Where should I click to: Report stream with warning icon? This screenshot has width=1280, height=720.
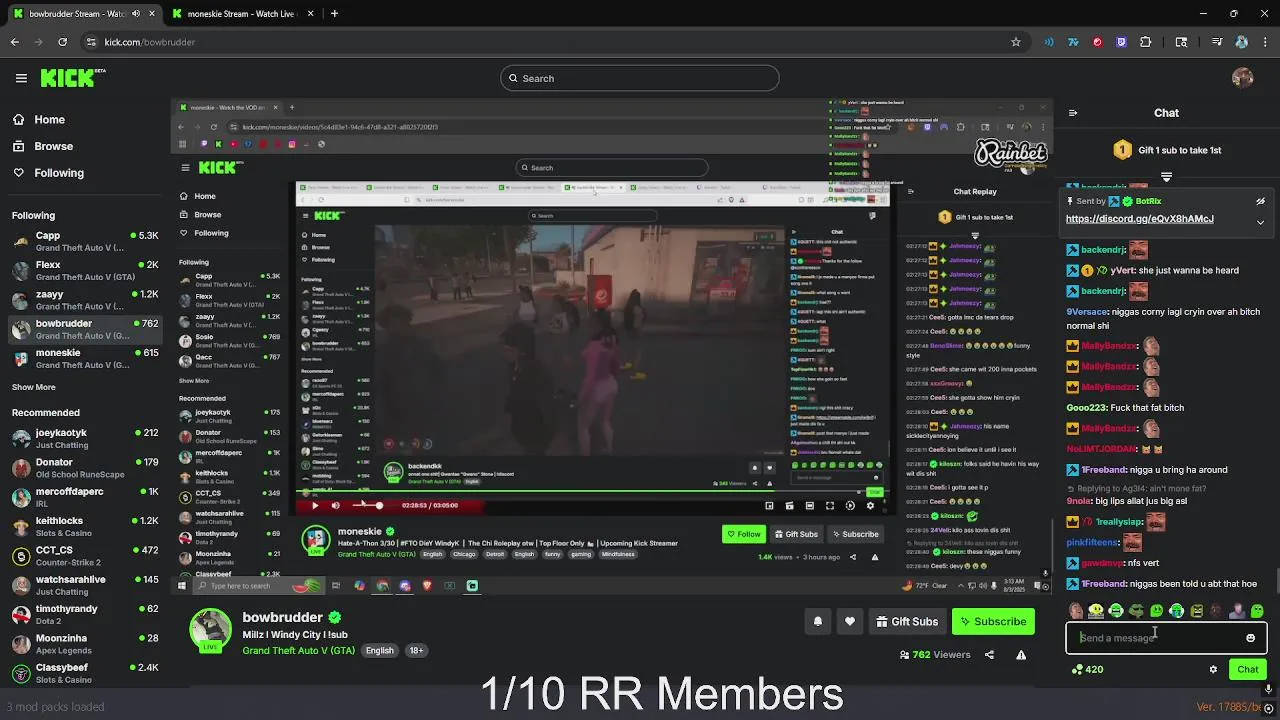point(1021,655)
